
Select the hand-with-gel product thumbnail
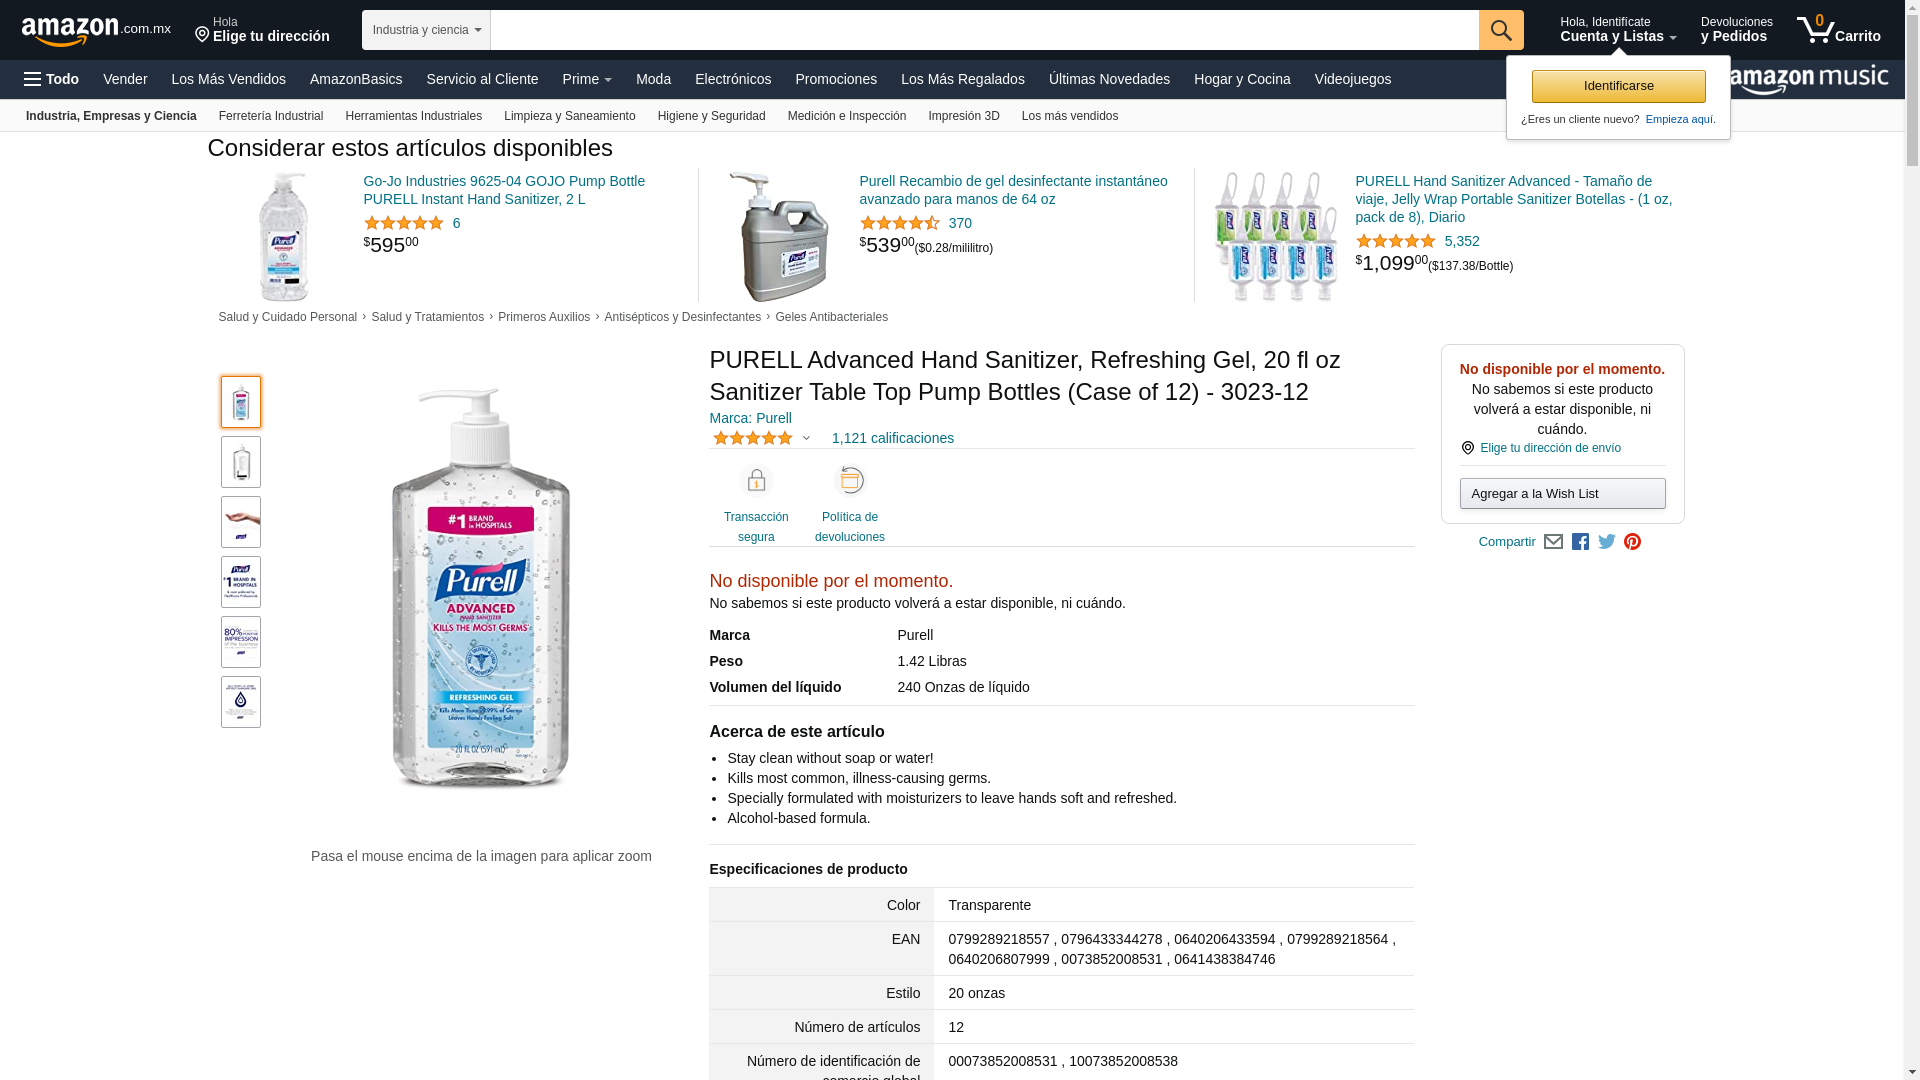(241, 522)
